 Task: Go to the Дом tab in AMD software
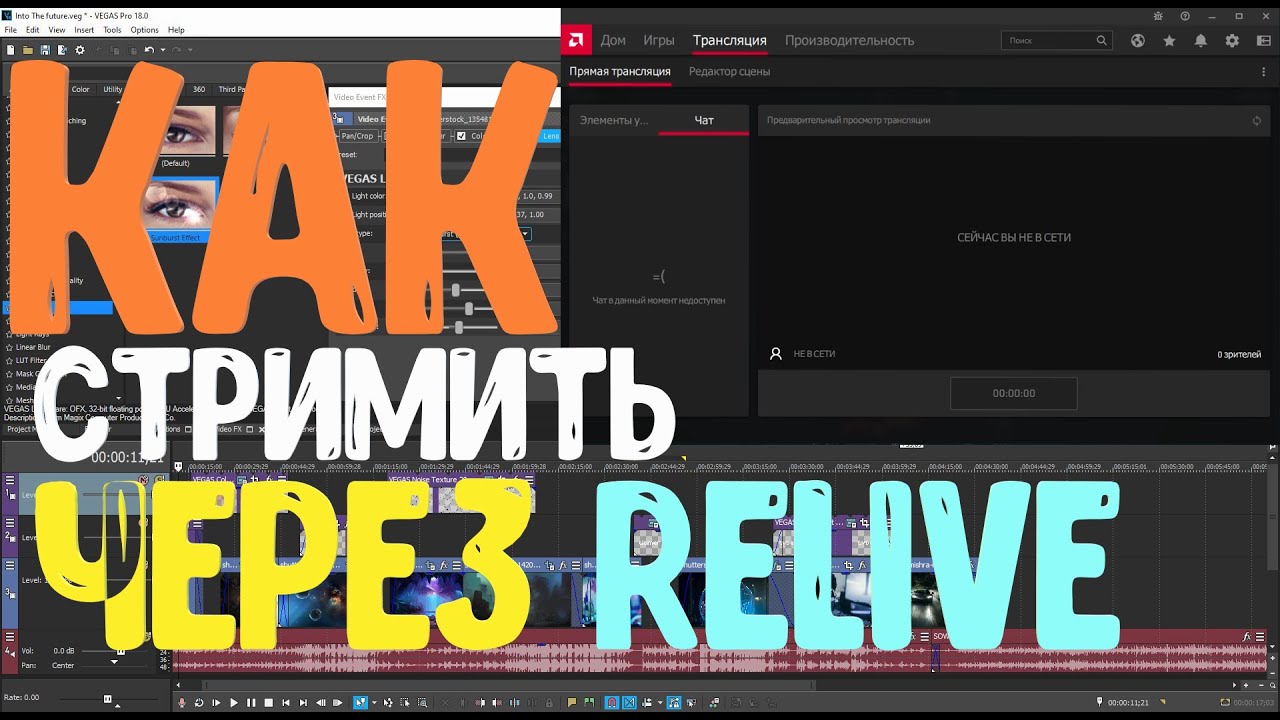(613, 40)
